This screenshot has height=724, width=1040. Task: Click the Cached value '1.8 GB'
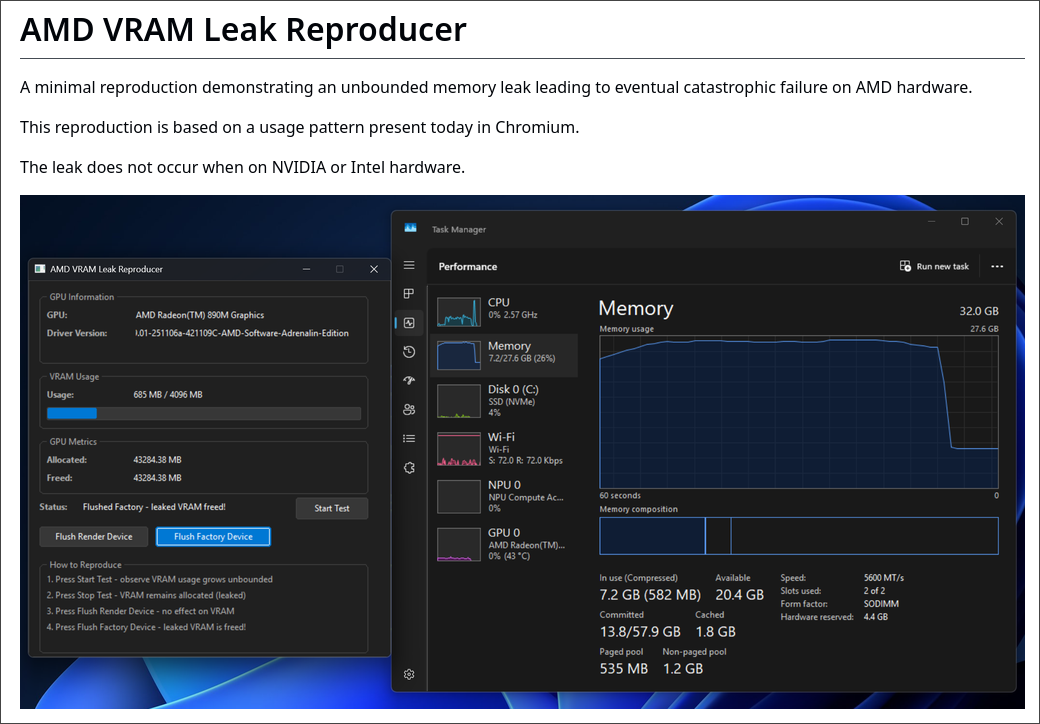(x=715, y=632)
